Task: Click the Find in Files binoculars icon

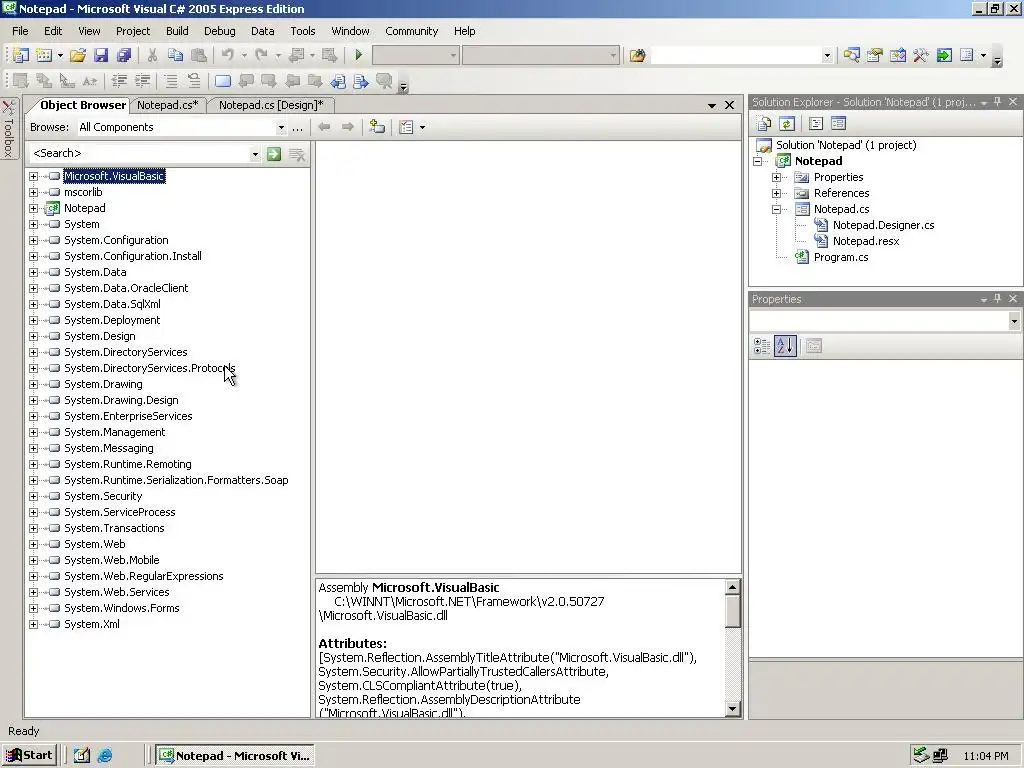Action: 637,56
